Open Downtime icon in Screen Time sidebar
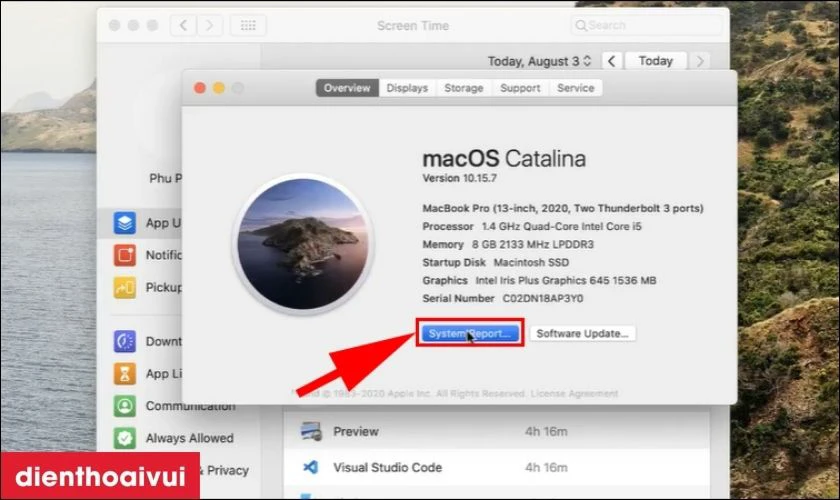This screenshot has height=500, width=840. coord(125,341)
